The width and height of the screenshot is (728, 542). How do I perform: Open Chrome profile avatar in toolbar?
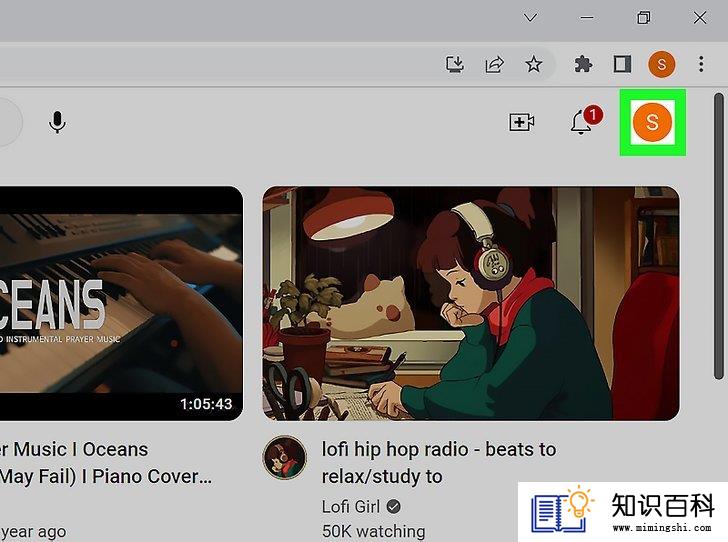coord(662,64)
